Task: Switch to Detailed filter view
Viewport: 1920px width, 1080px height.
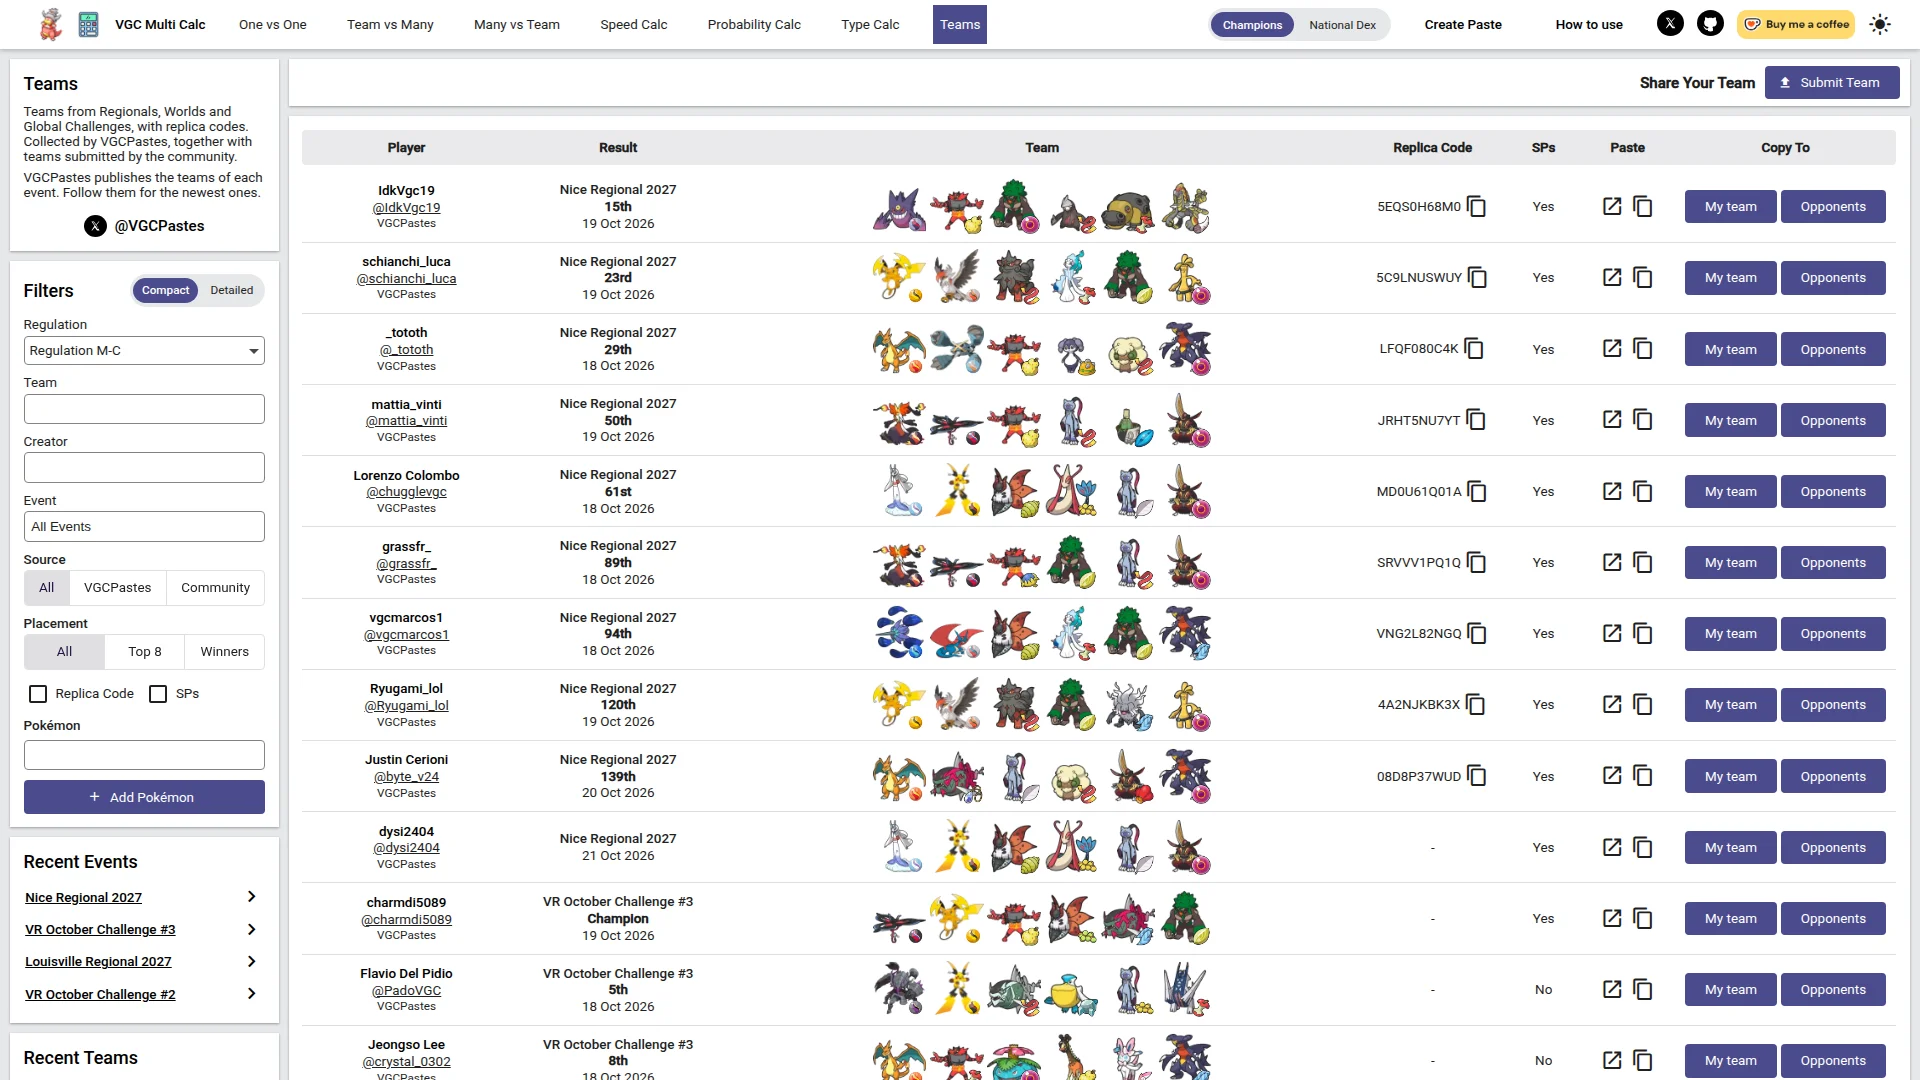Action: click(231, 290)
